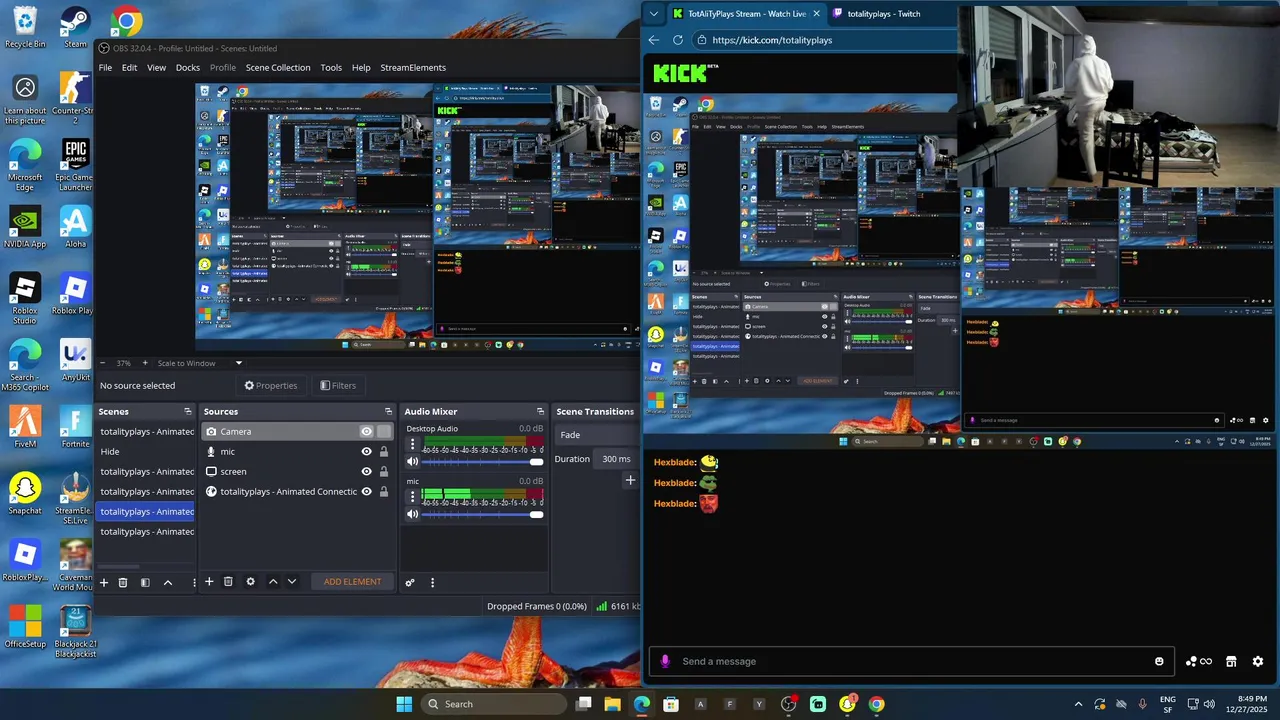Zoom out the OBS preview

click(101, 363)
